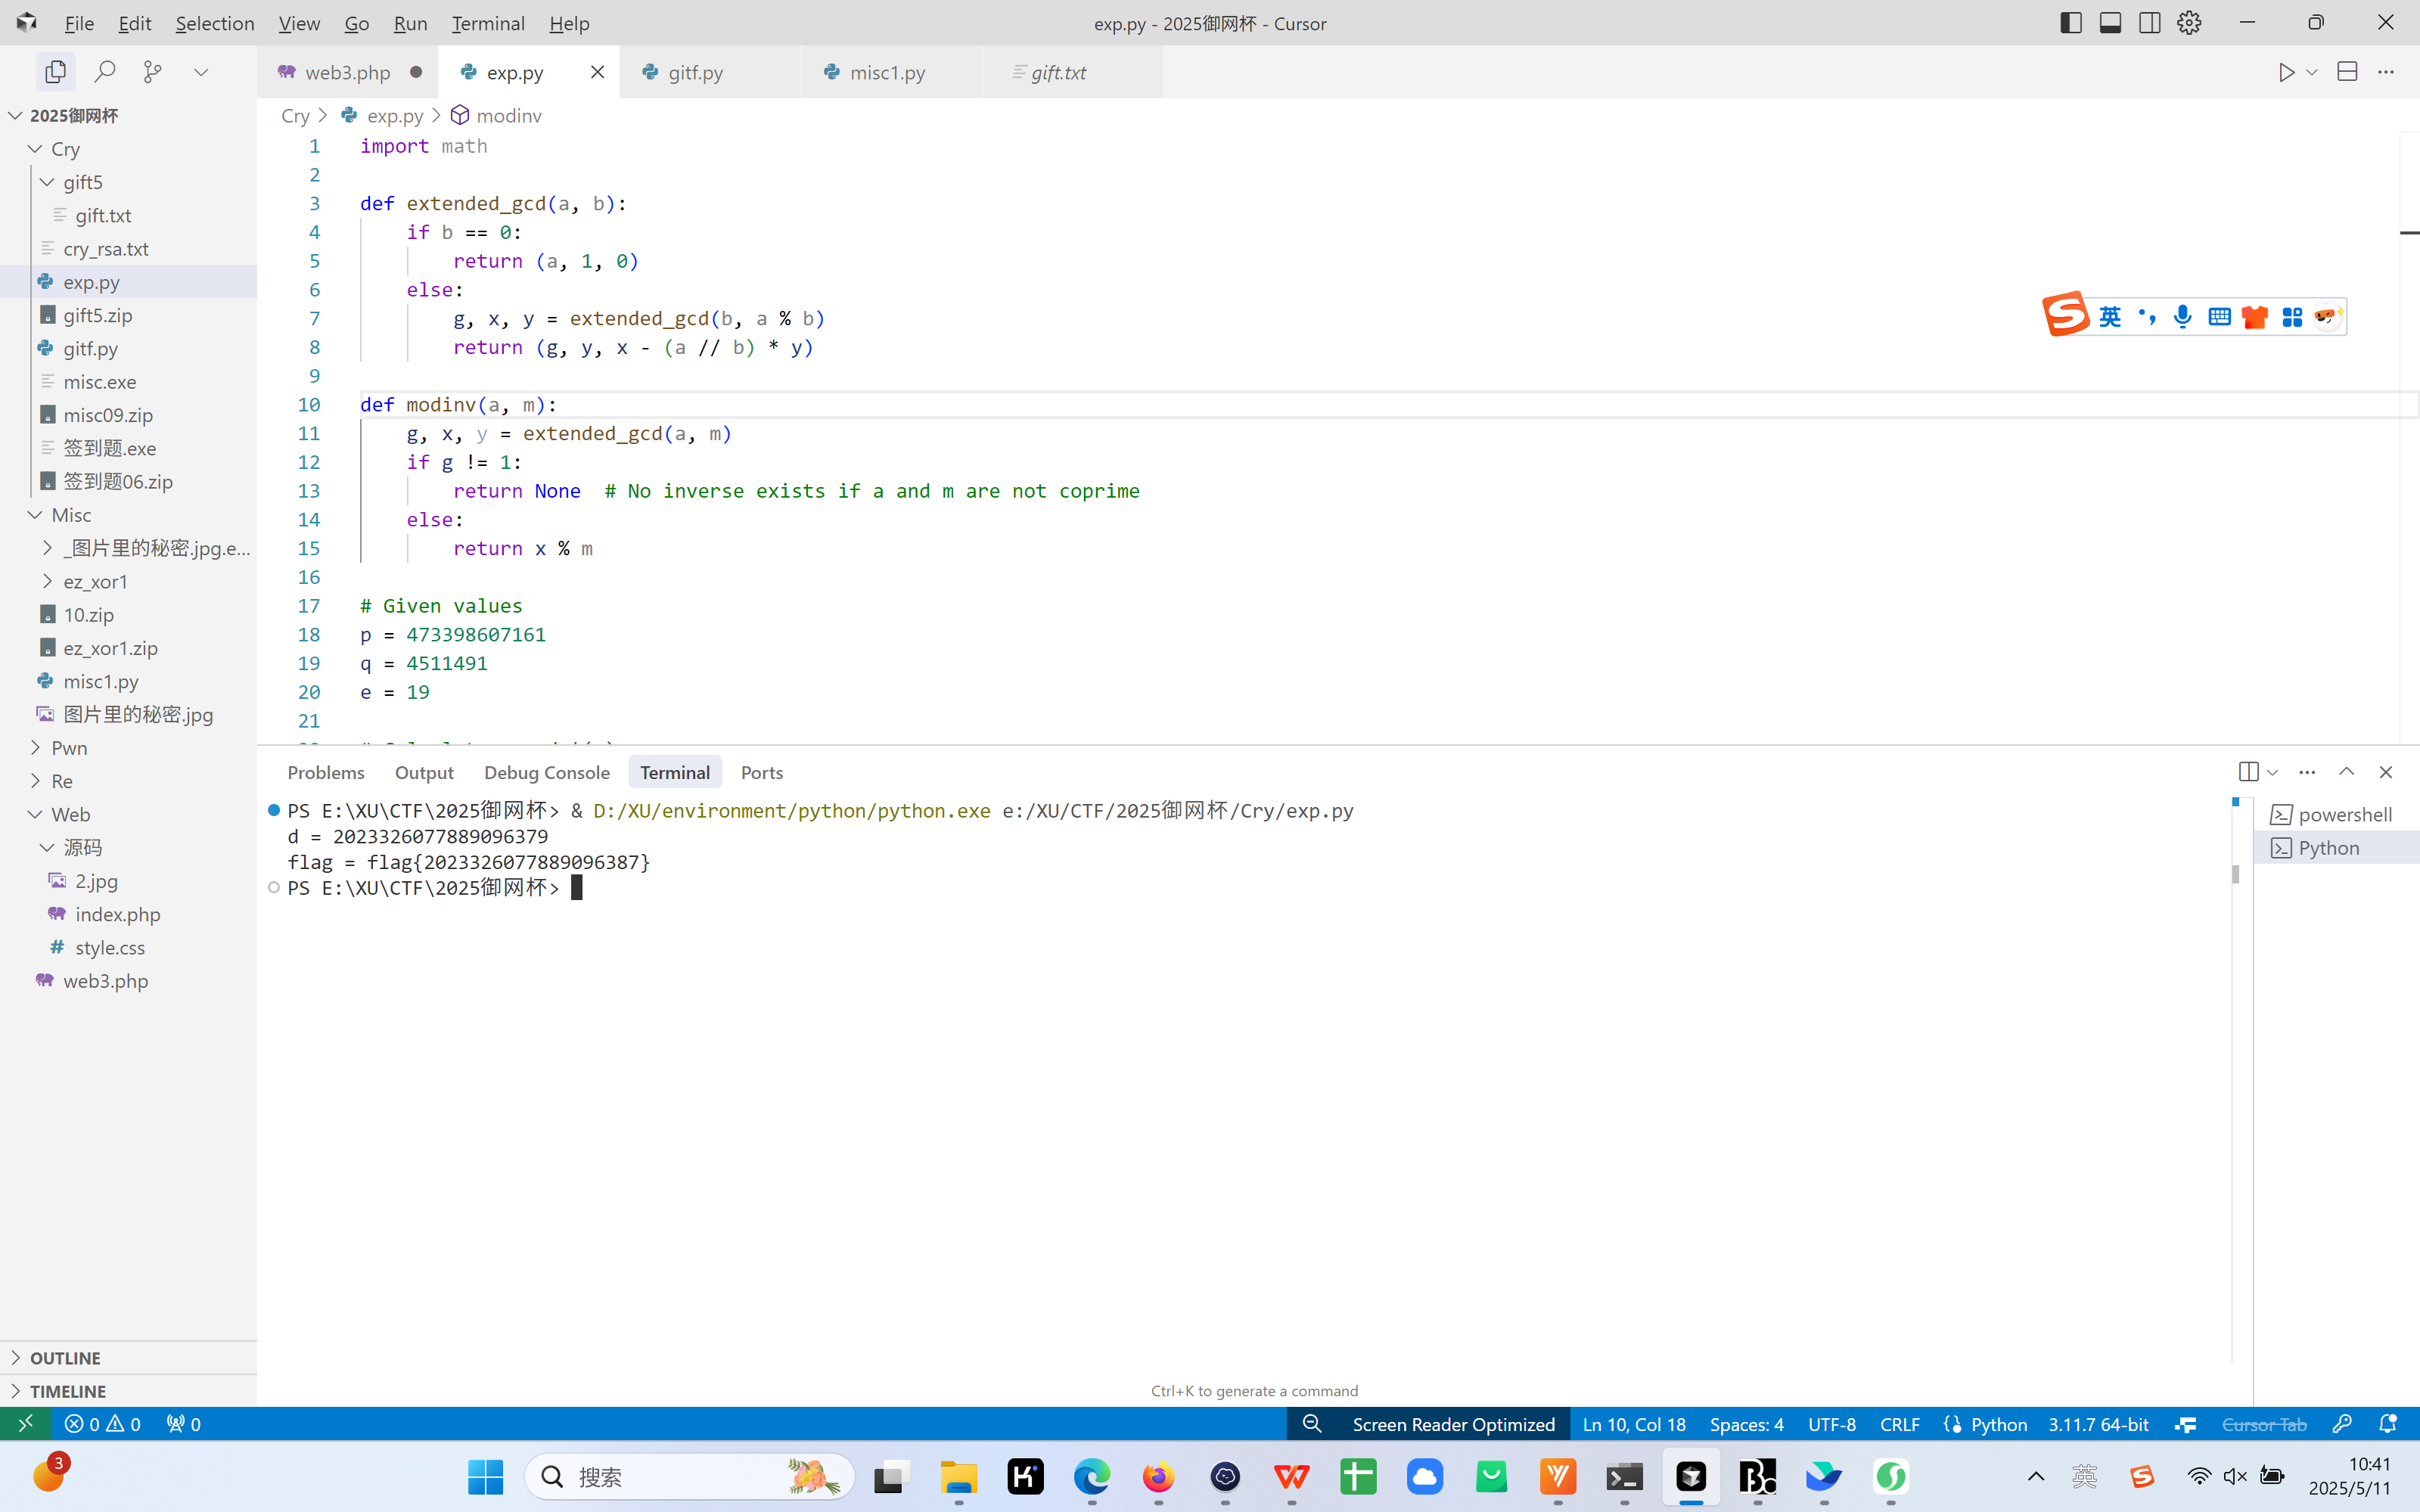Close the terminal panel
Image resolution: width=2420 pixels, height=1512 pixels.
pyautogui.click(x=2386, y=772)
